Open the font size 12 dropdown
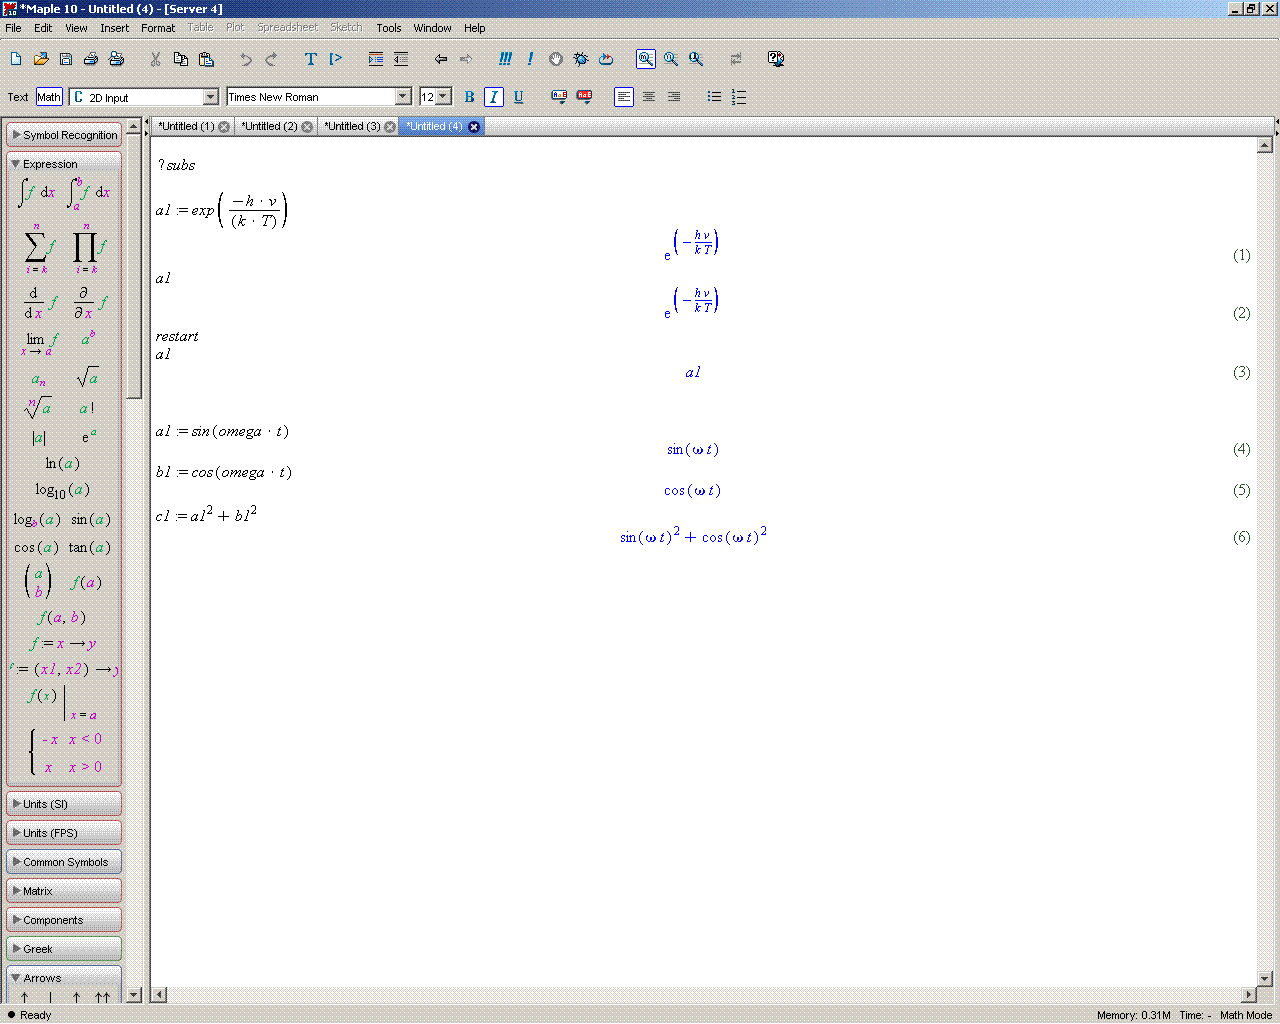The height and width of the screenshot is (1024, 1280). (x=443, y=97)
